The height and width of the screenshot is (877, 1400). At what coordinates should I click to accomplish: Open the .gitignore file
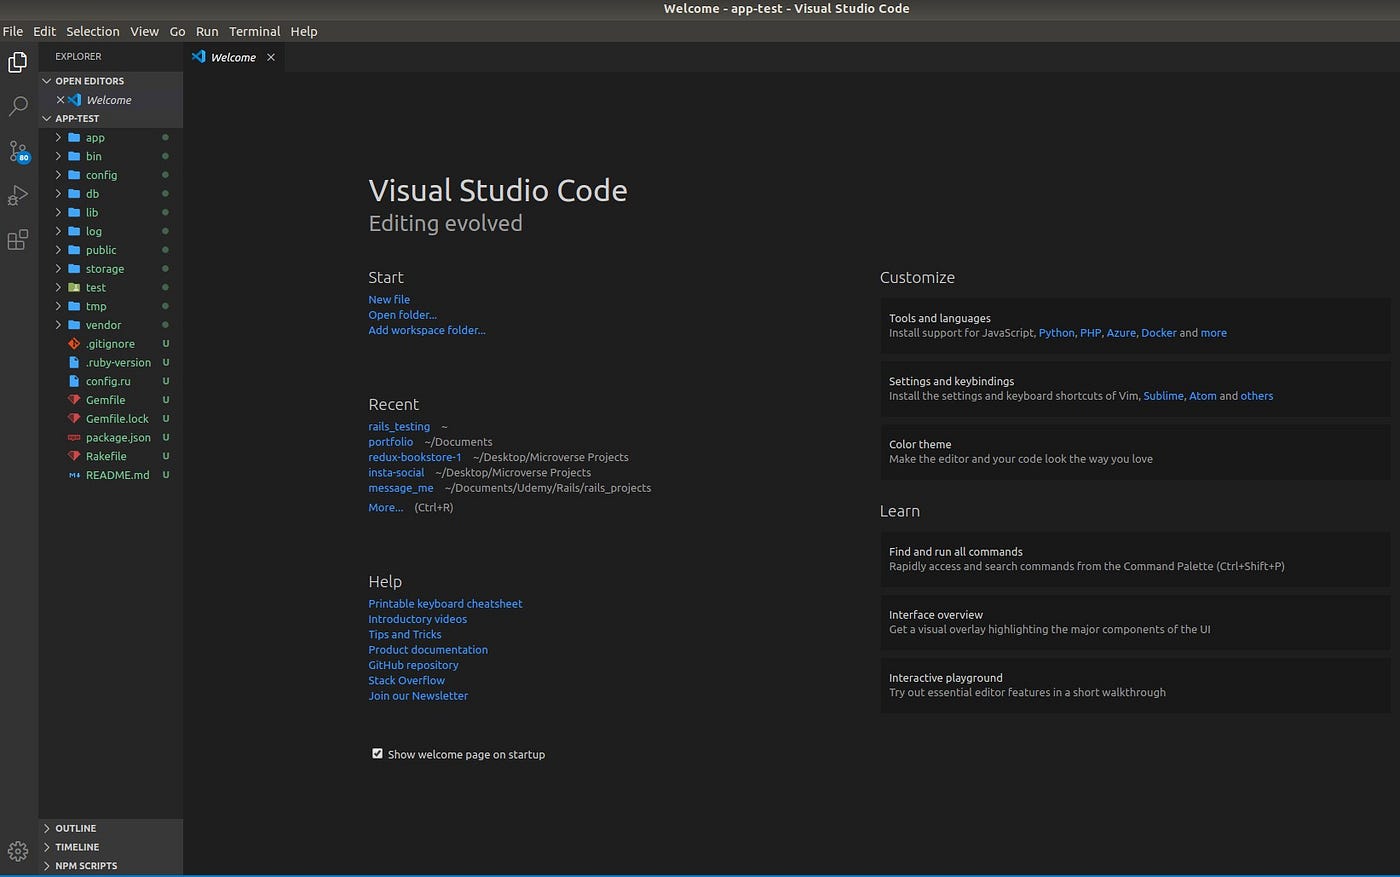tap(109, 344)
